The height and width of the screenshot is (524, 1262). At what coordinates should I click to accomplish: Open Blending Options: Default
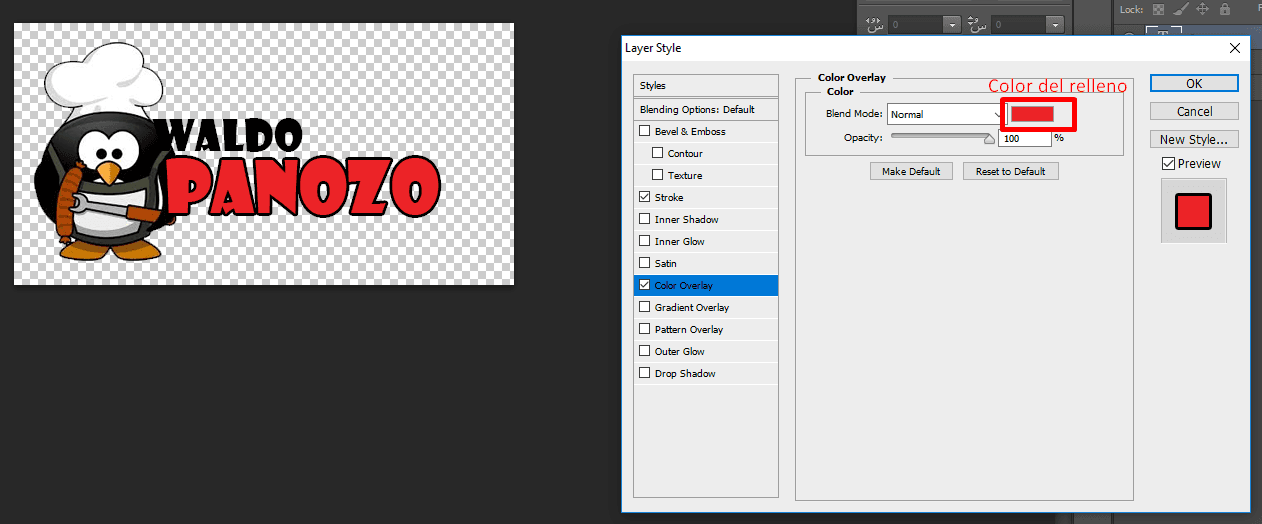point(706,109)
